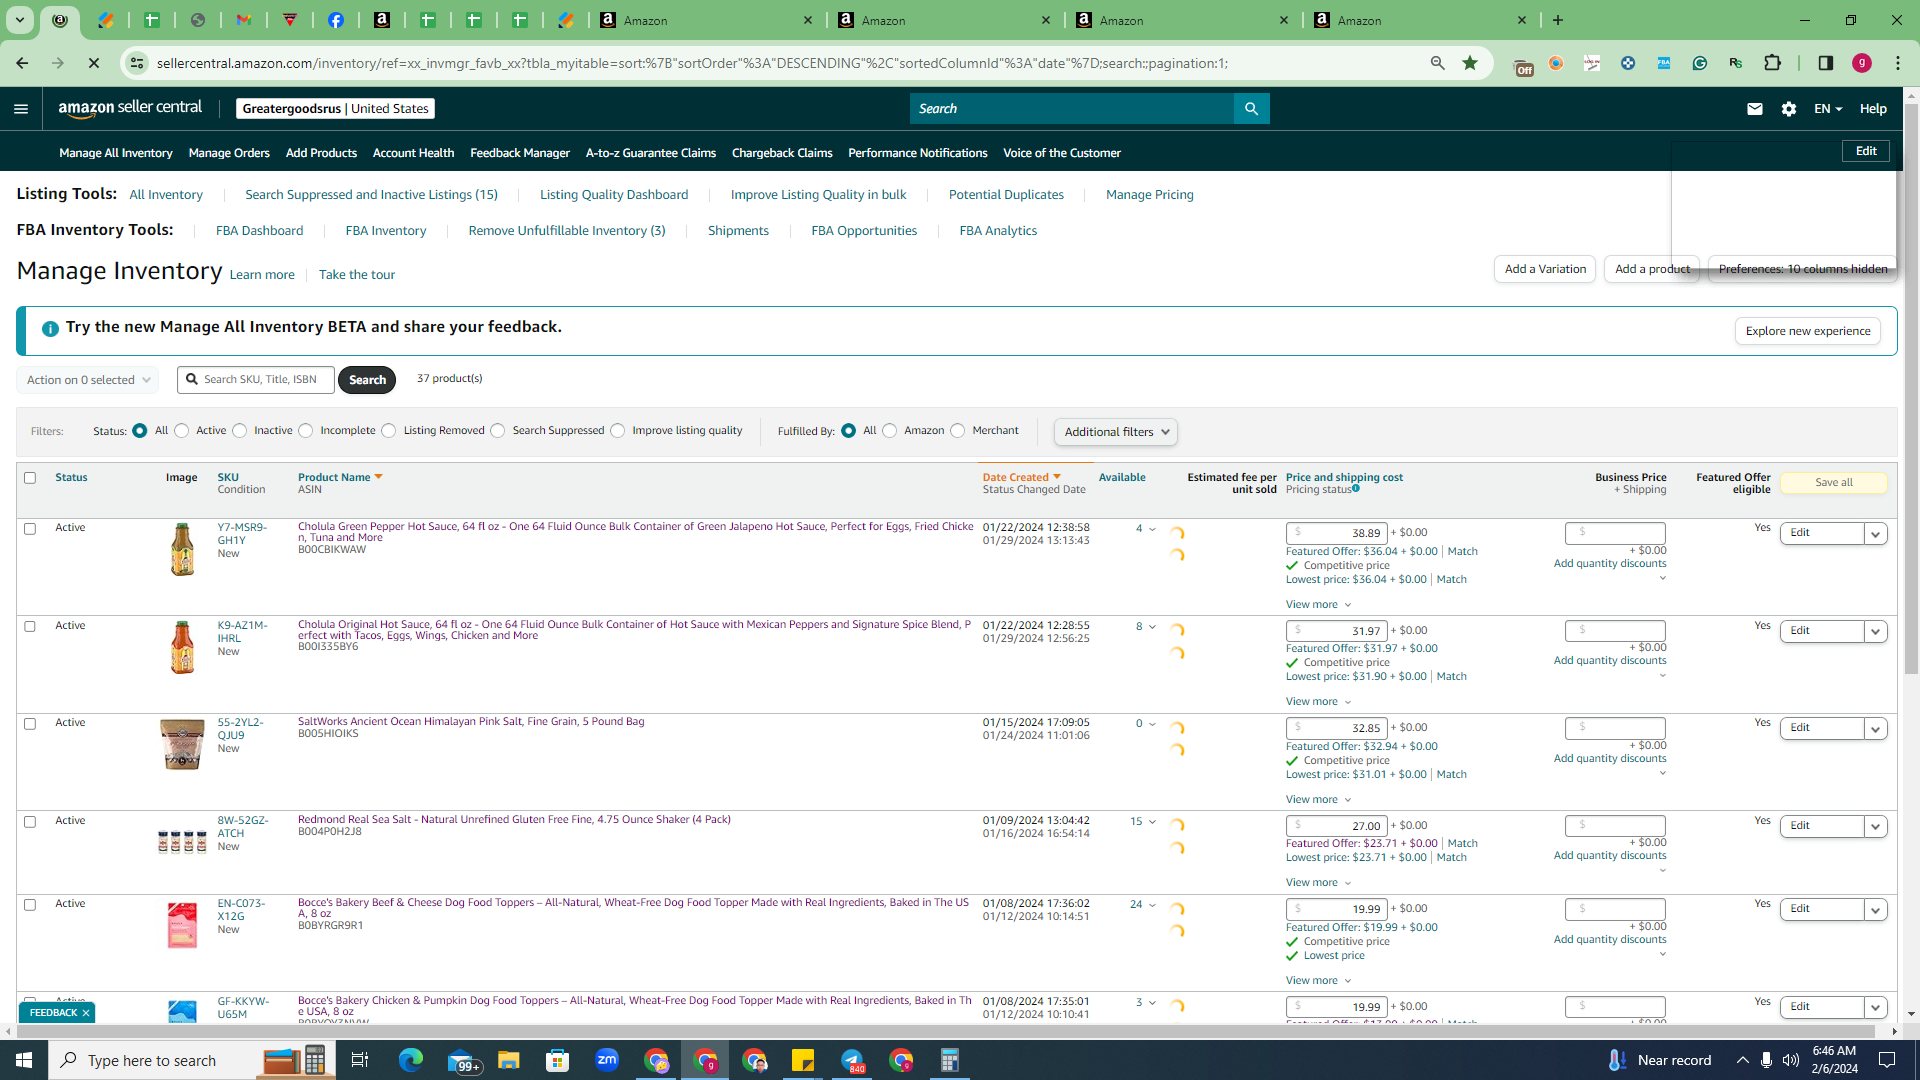
Task: Open Calculator from the taskbar
Action: 950,1060
